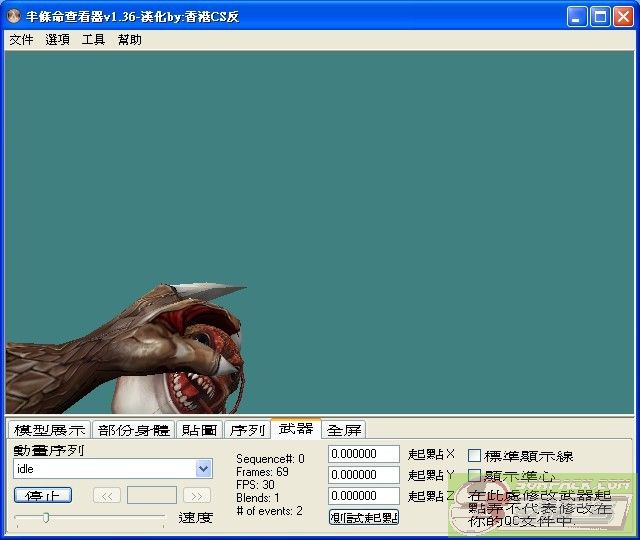Enable the 標準顯示線 checkbox
This screenshot has width=640, height=540.
[475, 456]
